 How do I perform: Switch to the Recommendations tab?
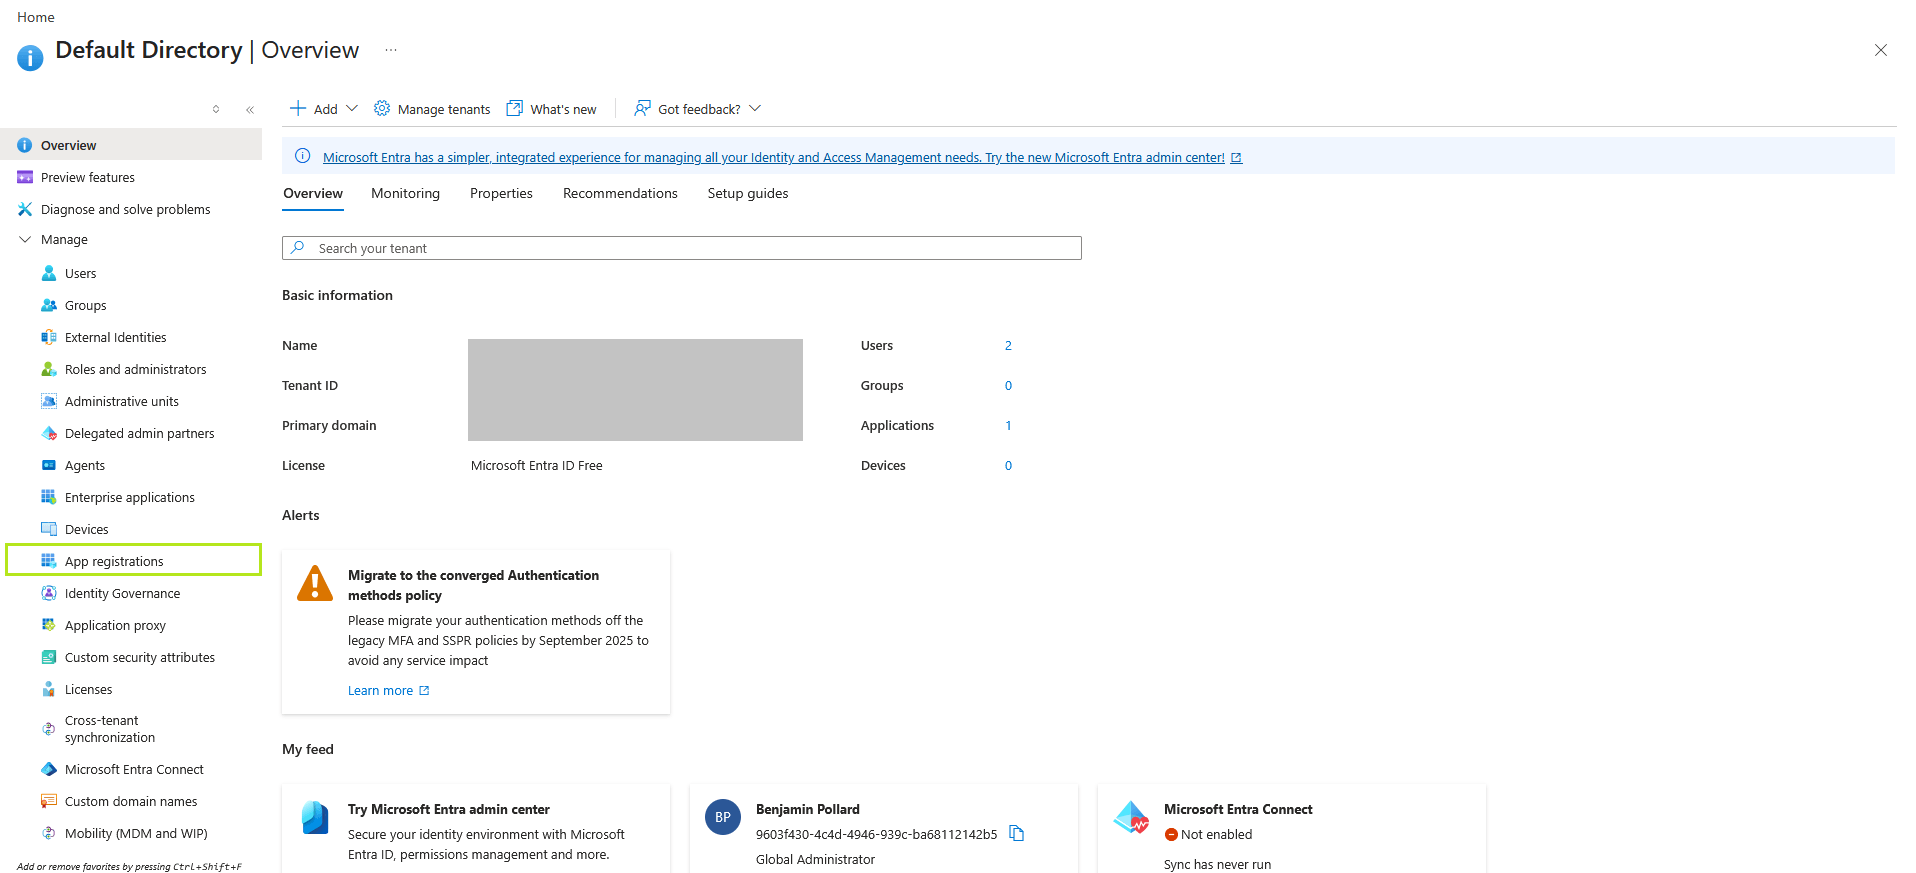tap(620, 193)
